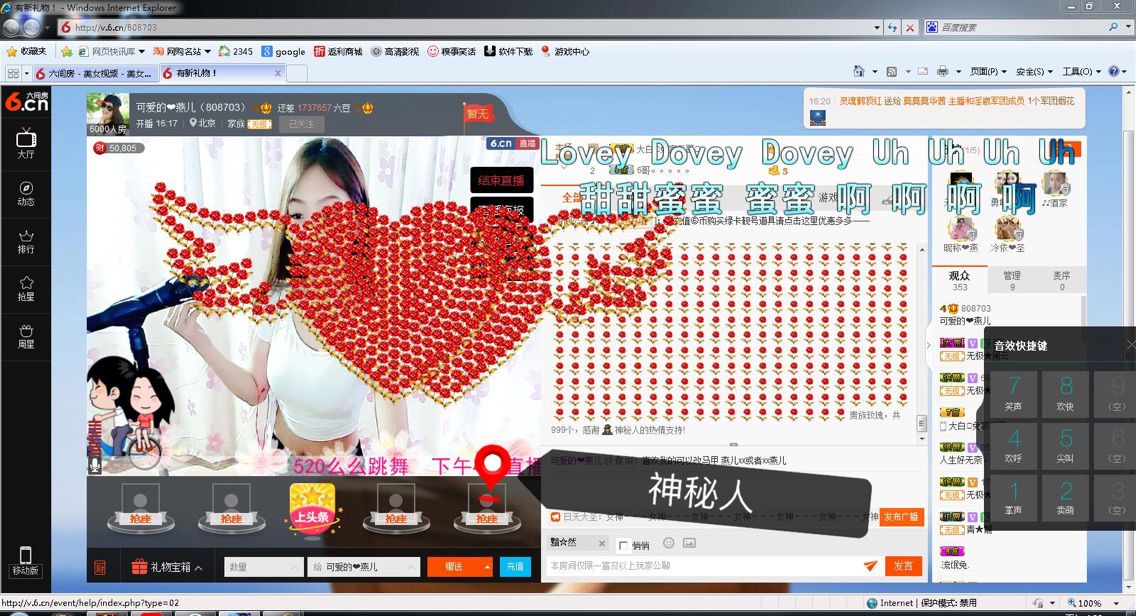
Task: Click the IE print icon
Action: pyautogui.click(x=943, y=72)
